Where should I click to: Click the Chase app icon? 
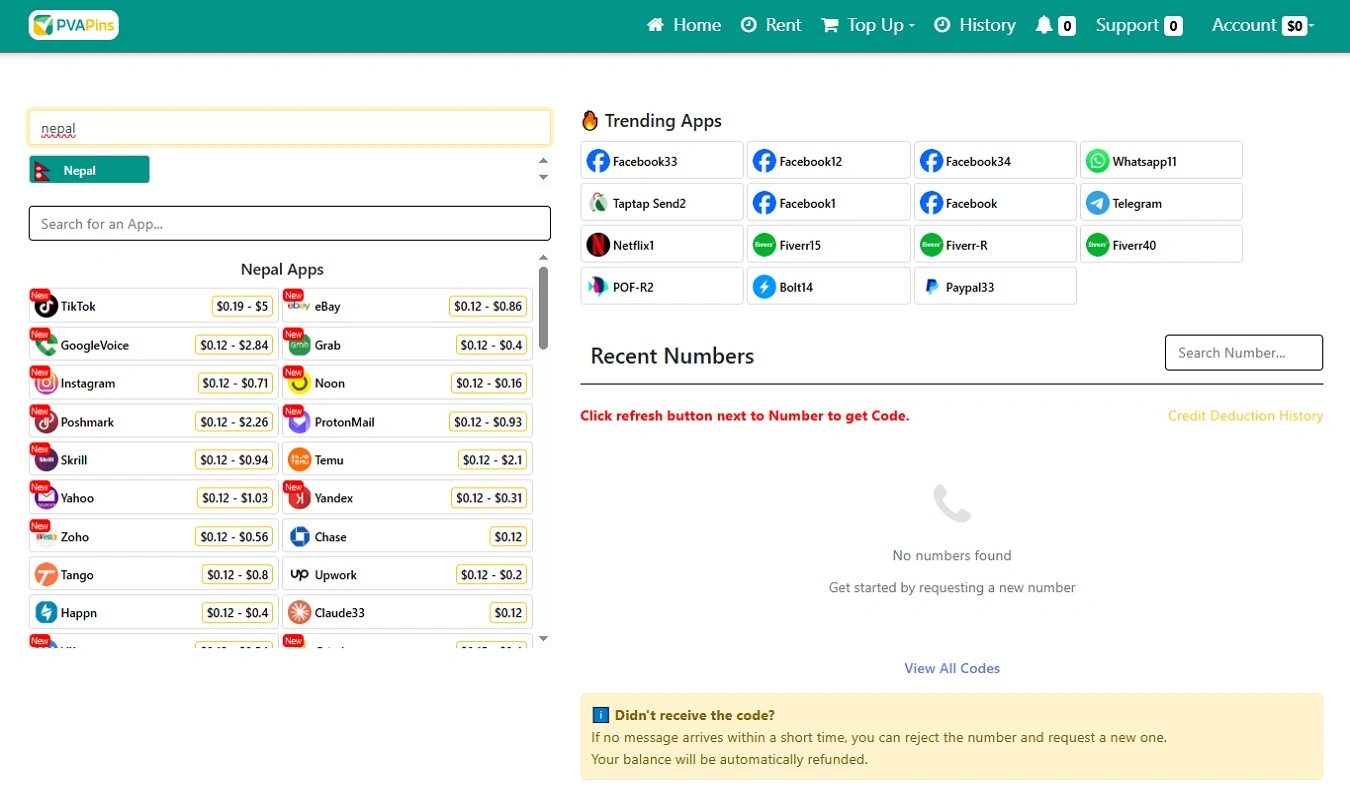tap(299, 537)
